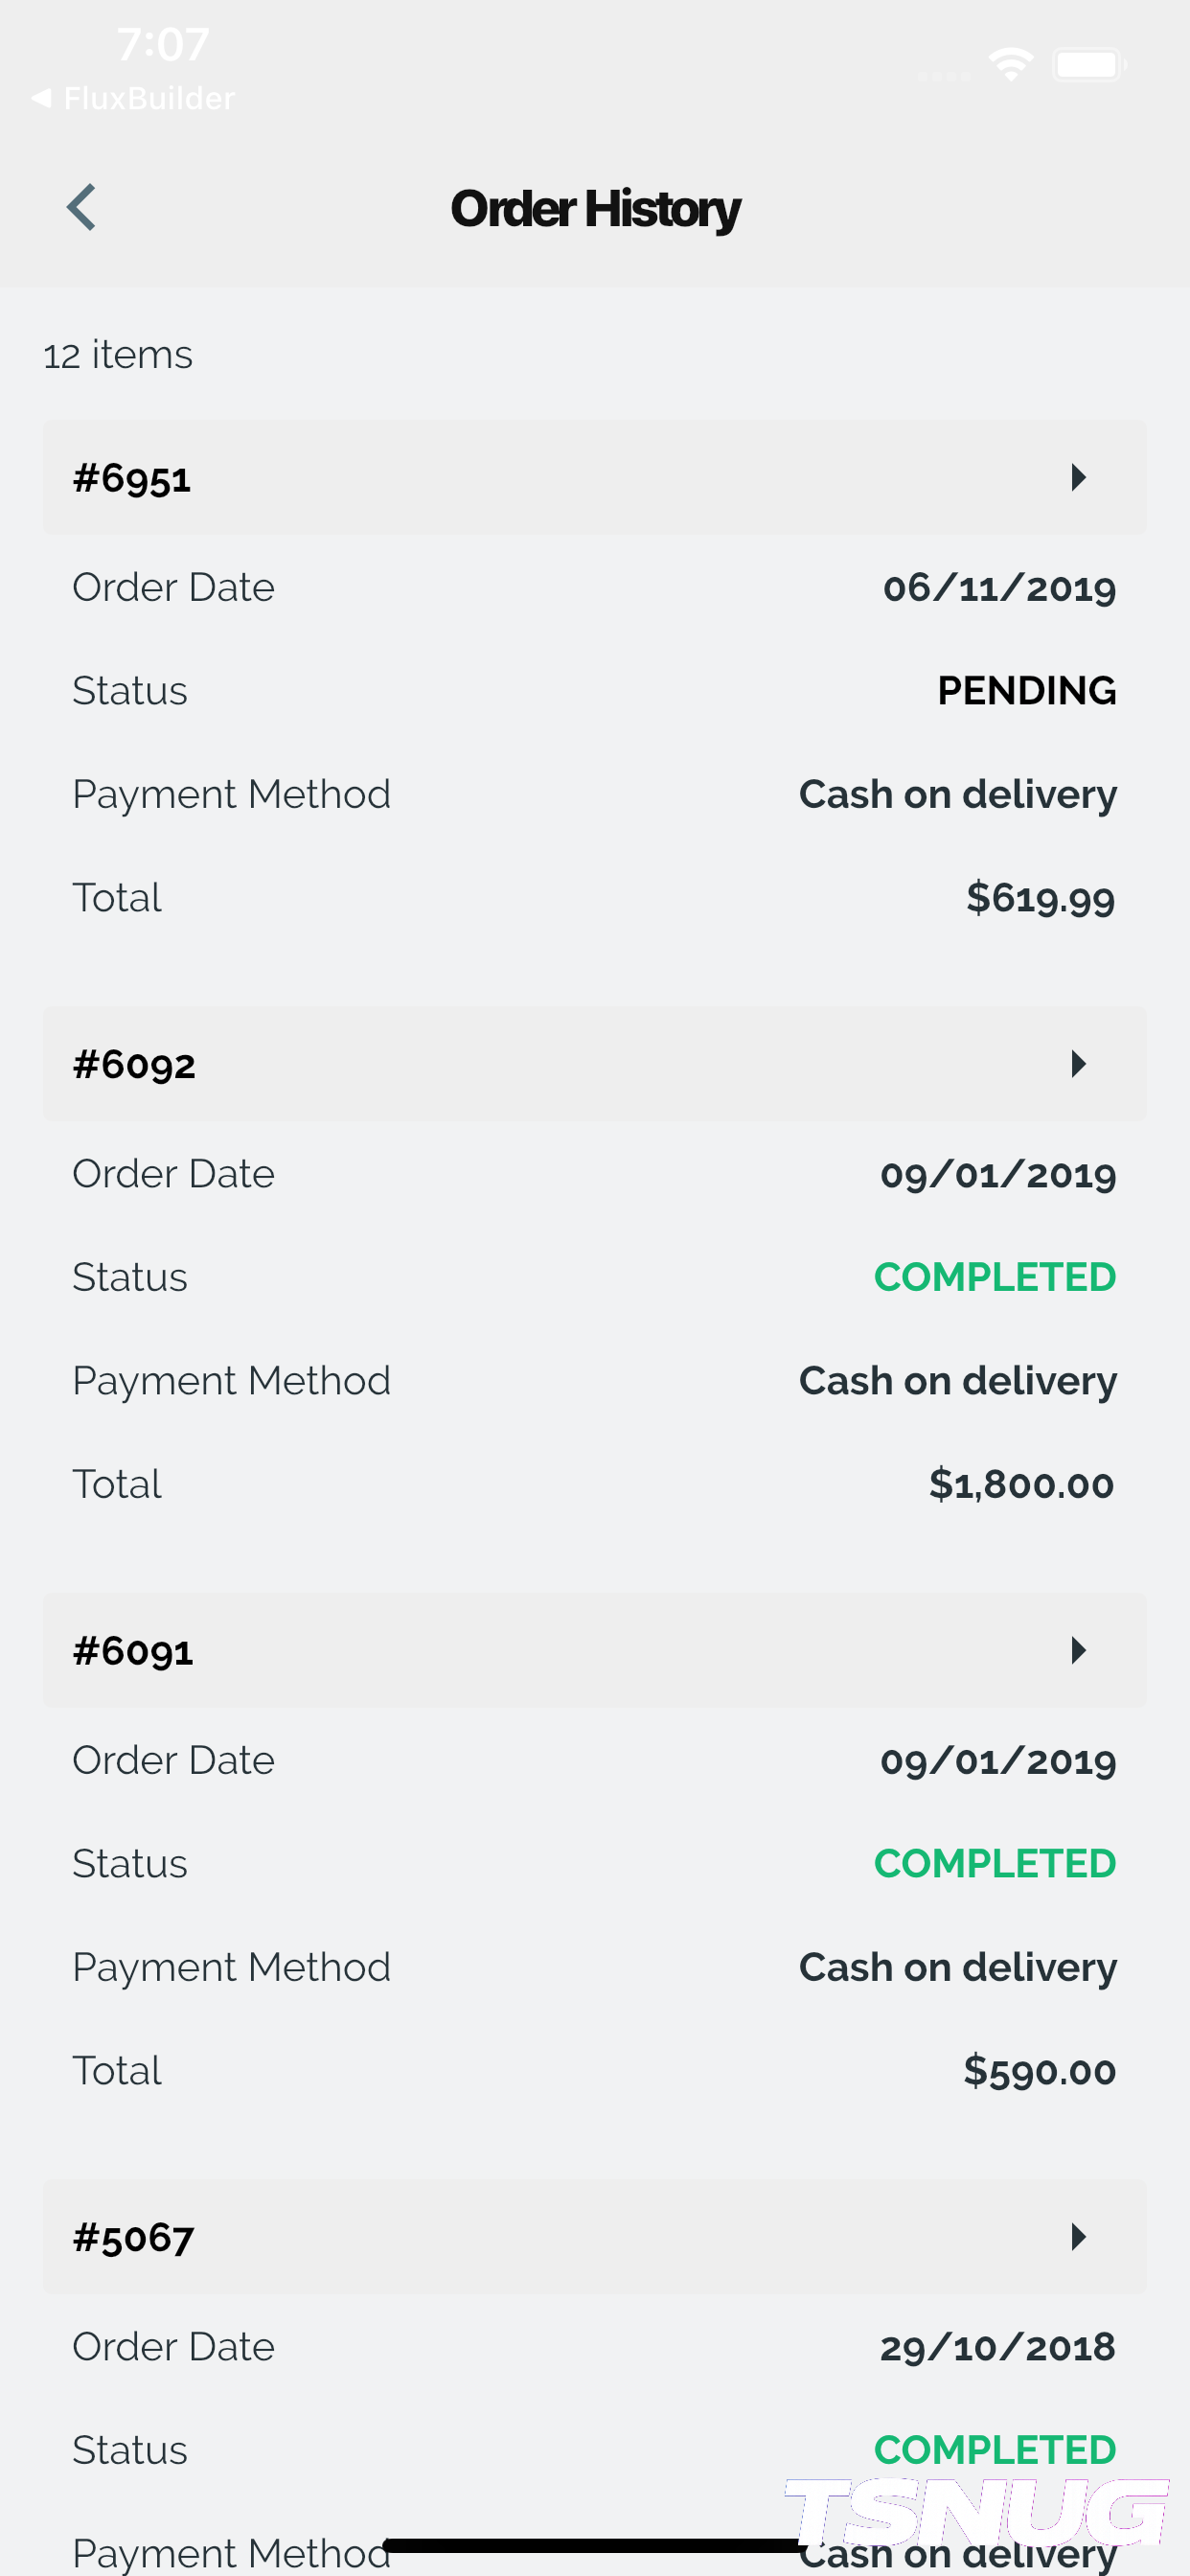Screen dimensions: 1190x2576
Task: Select the order #6091 number label
Action: pos(133,1651)
